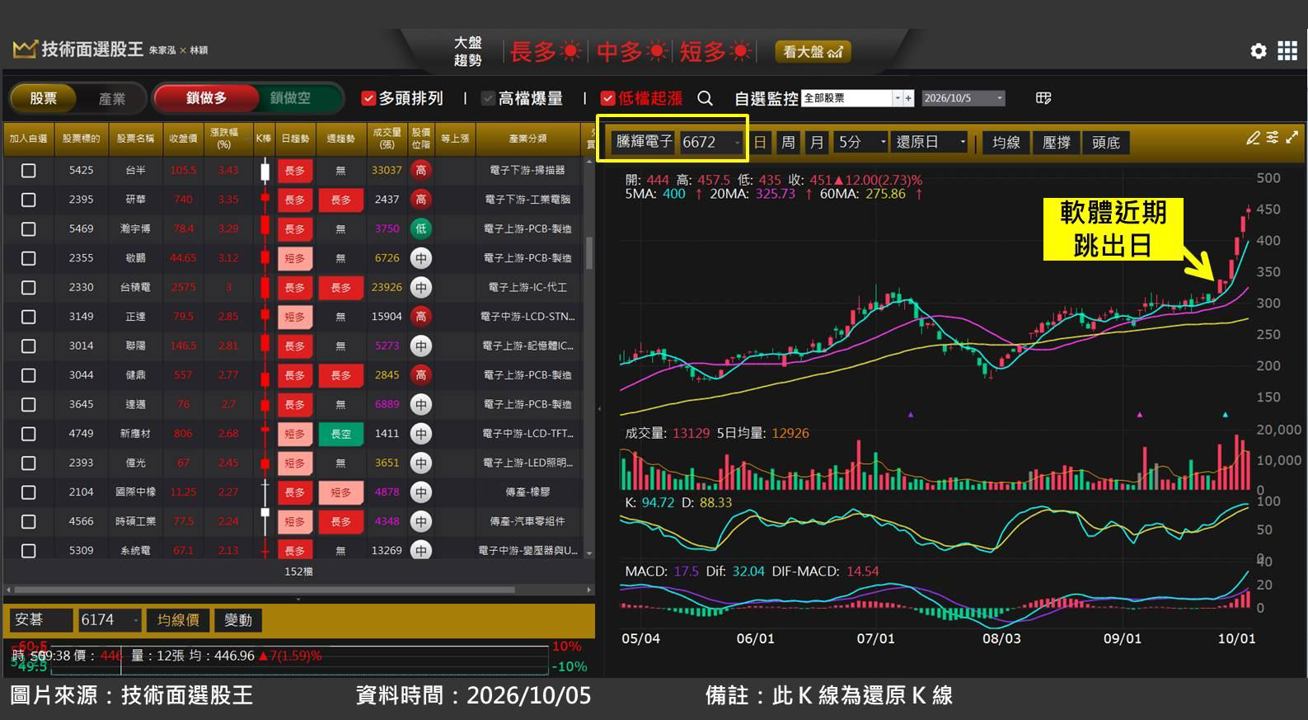Click the 高 badge in 健鼎 row
This screenshot has height=720, width=1308.
[421, 375]
